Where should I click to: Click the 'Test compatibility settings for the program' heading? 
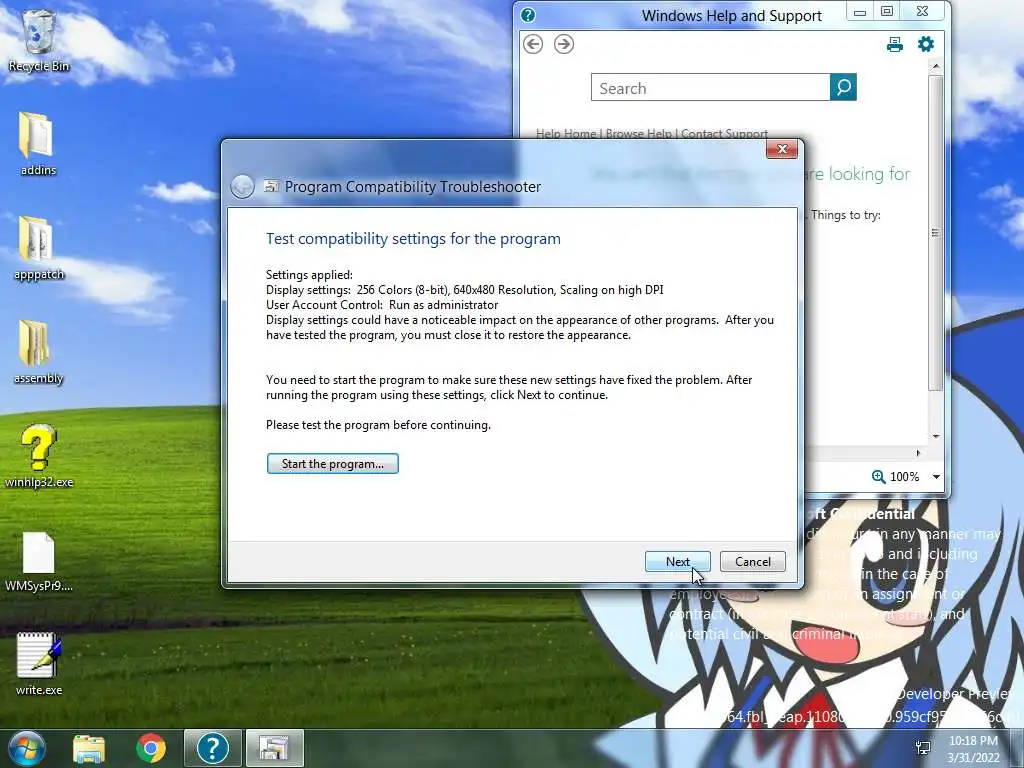pos(413,239)
